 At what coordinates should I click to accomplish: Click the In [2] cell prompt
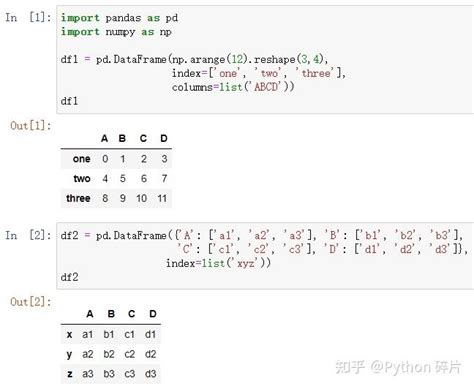point(29,235)
